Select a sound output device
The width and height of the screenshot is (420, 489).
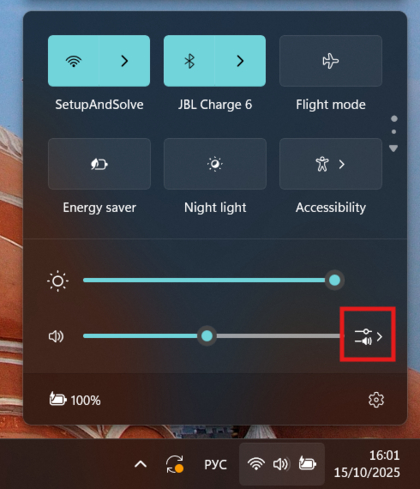(x=368, y=337)
